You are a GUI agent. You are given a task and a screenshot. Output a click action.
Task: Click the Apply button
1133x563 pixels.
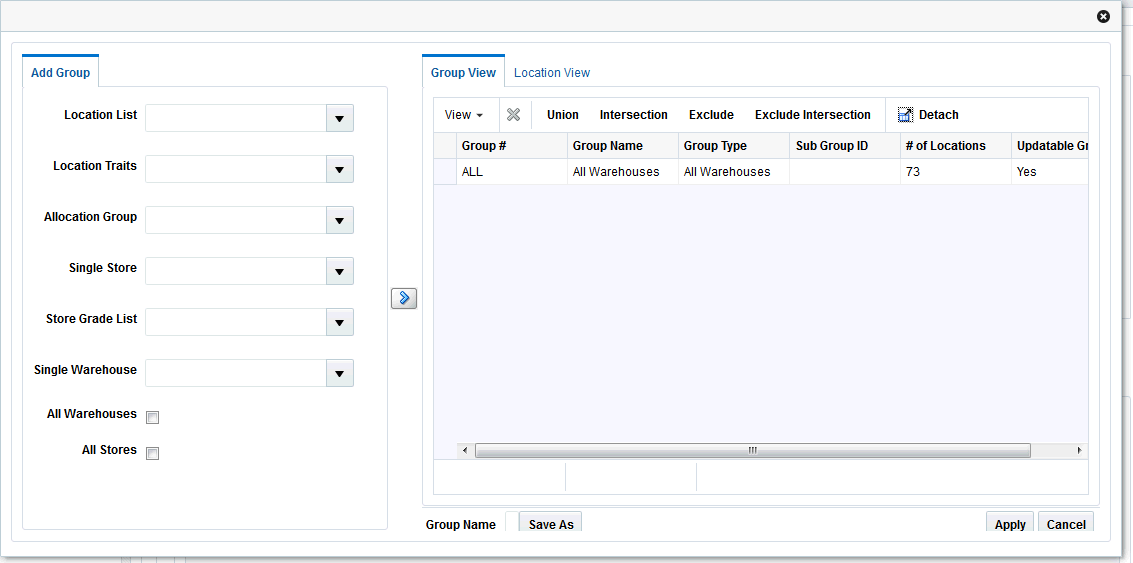pos(1010,523)
